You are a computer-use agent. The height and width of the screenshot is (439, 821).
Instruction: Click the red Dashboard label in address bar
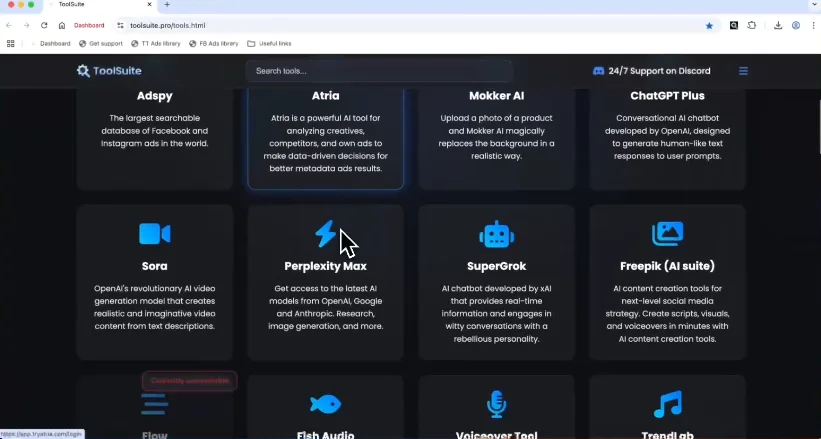pyautogui.click(x=89, y=25)
